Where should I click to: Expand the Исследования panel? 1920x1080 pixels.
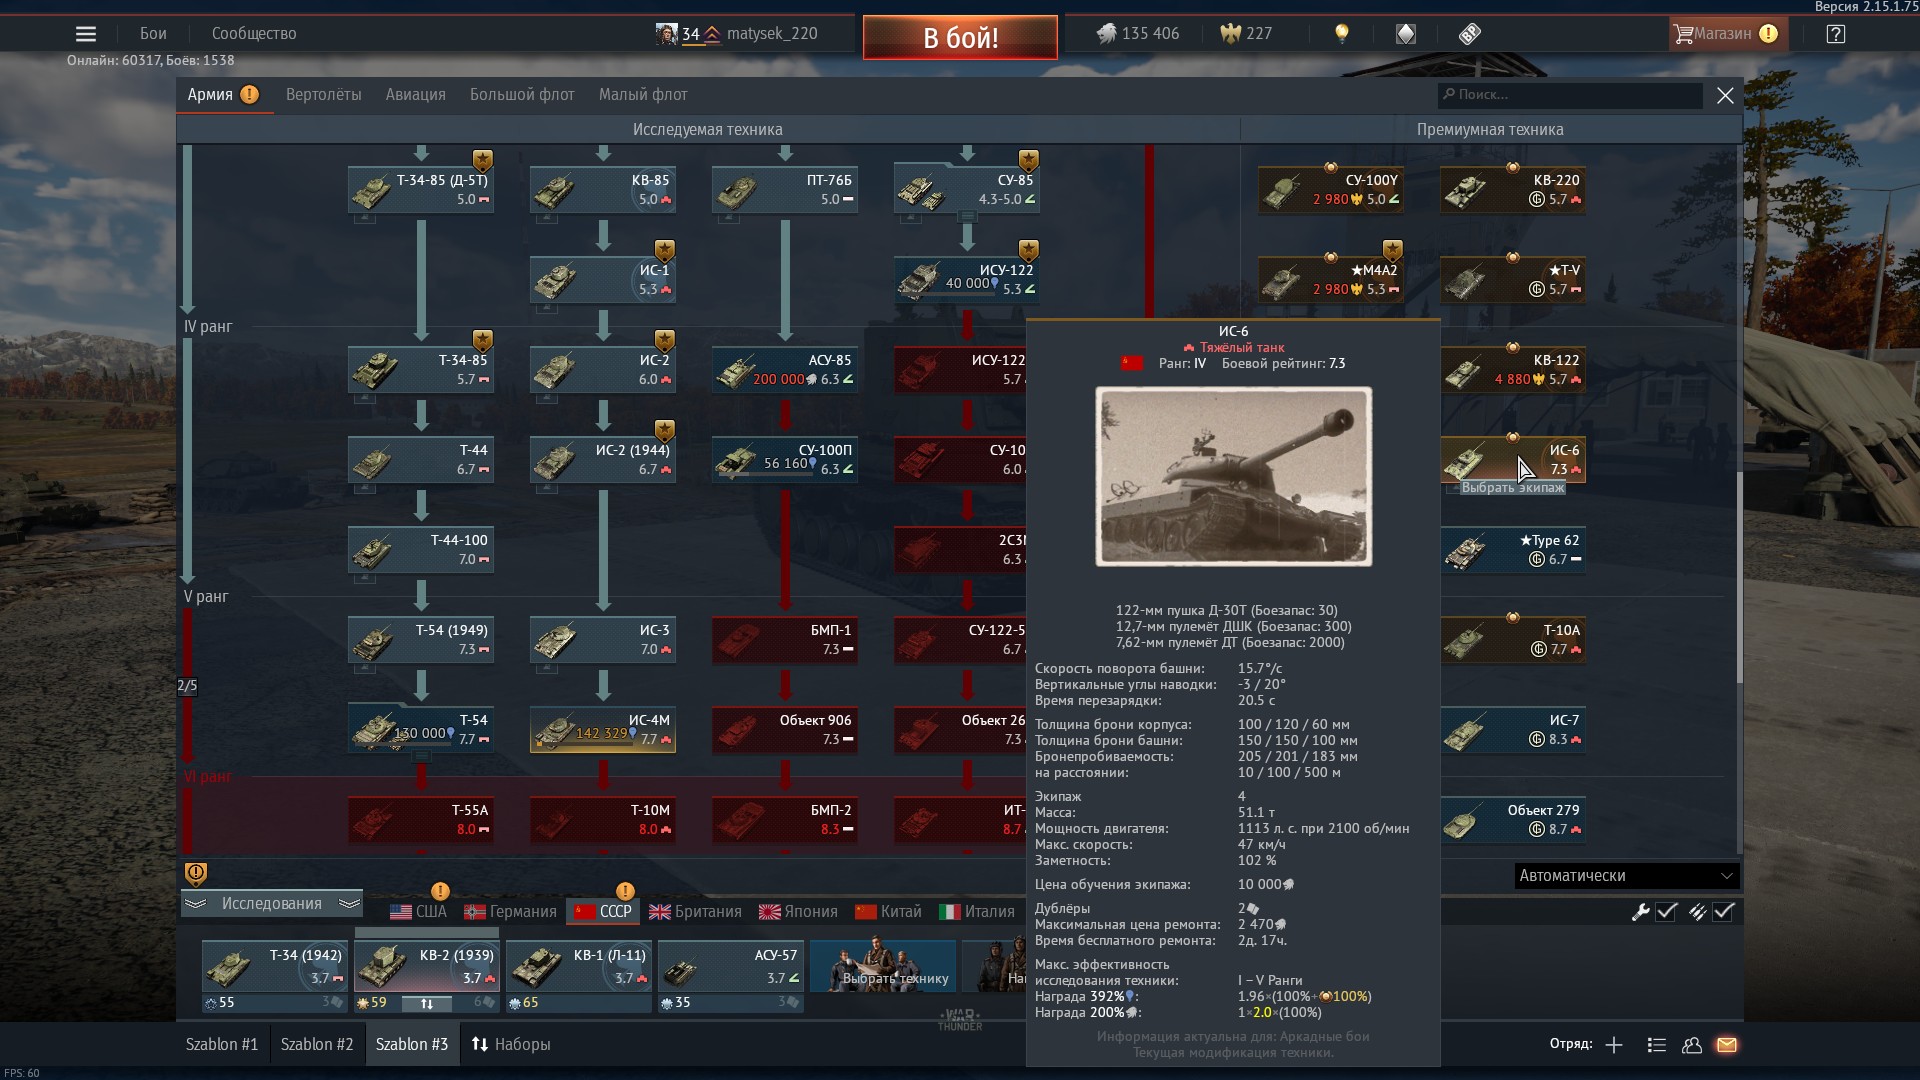click(x=272, y=904)
